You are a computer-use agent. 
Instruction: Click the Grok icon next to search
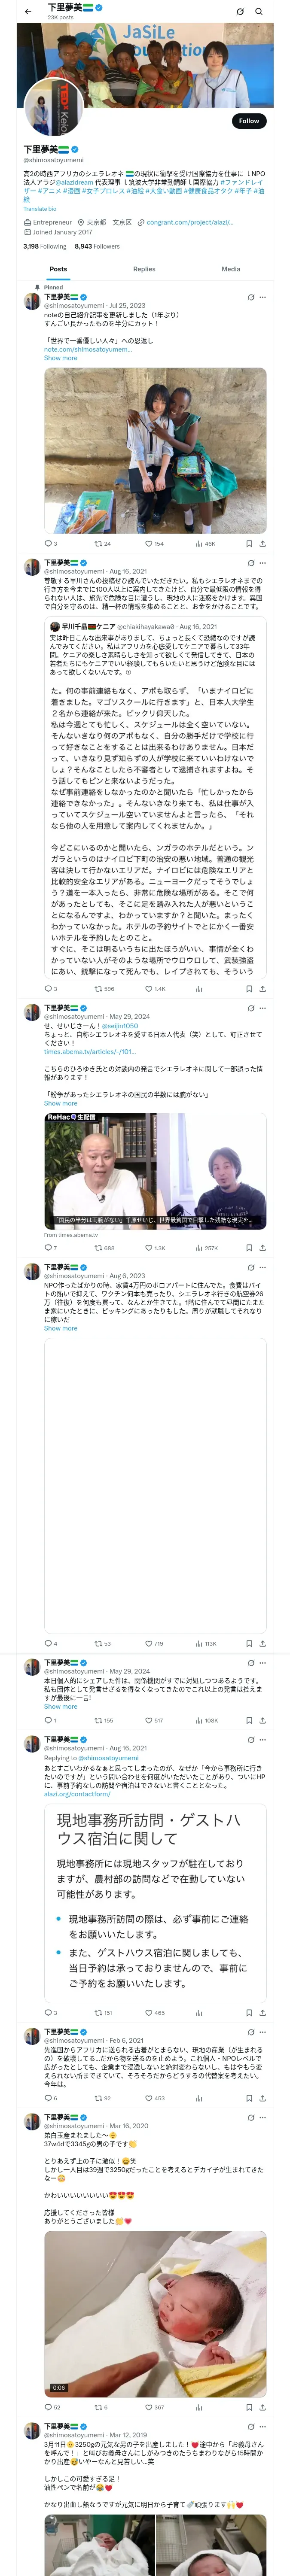(x=240, y=11)
